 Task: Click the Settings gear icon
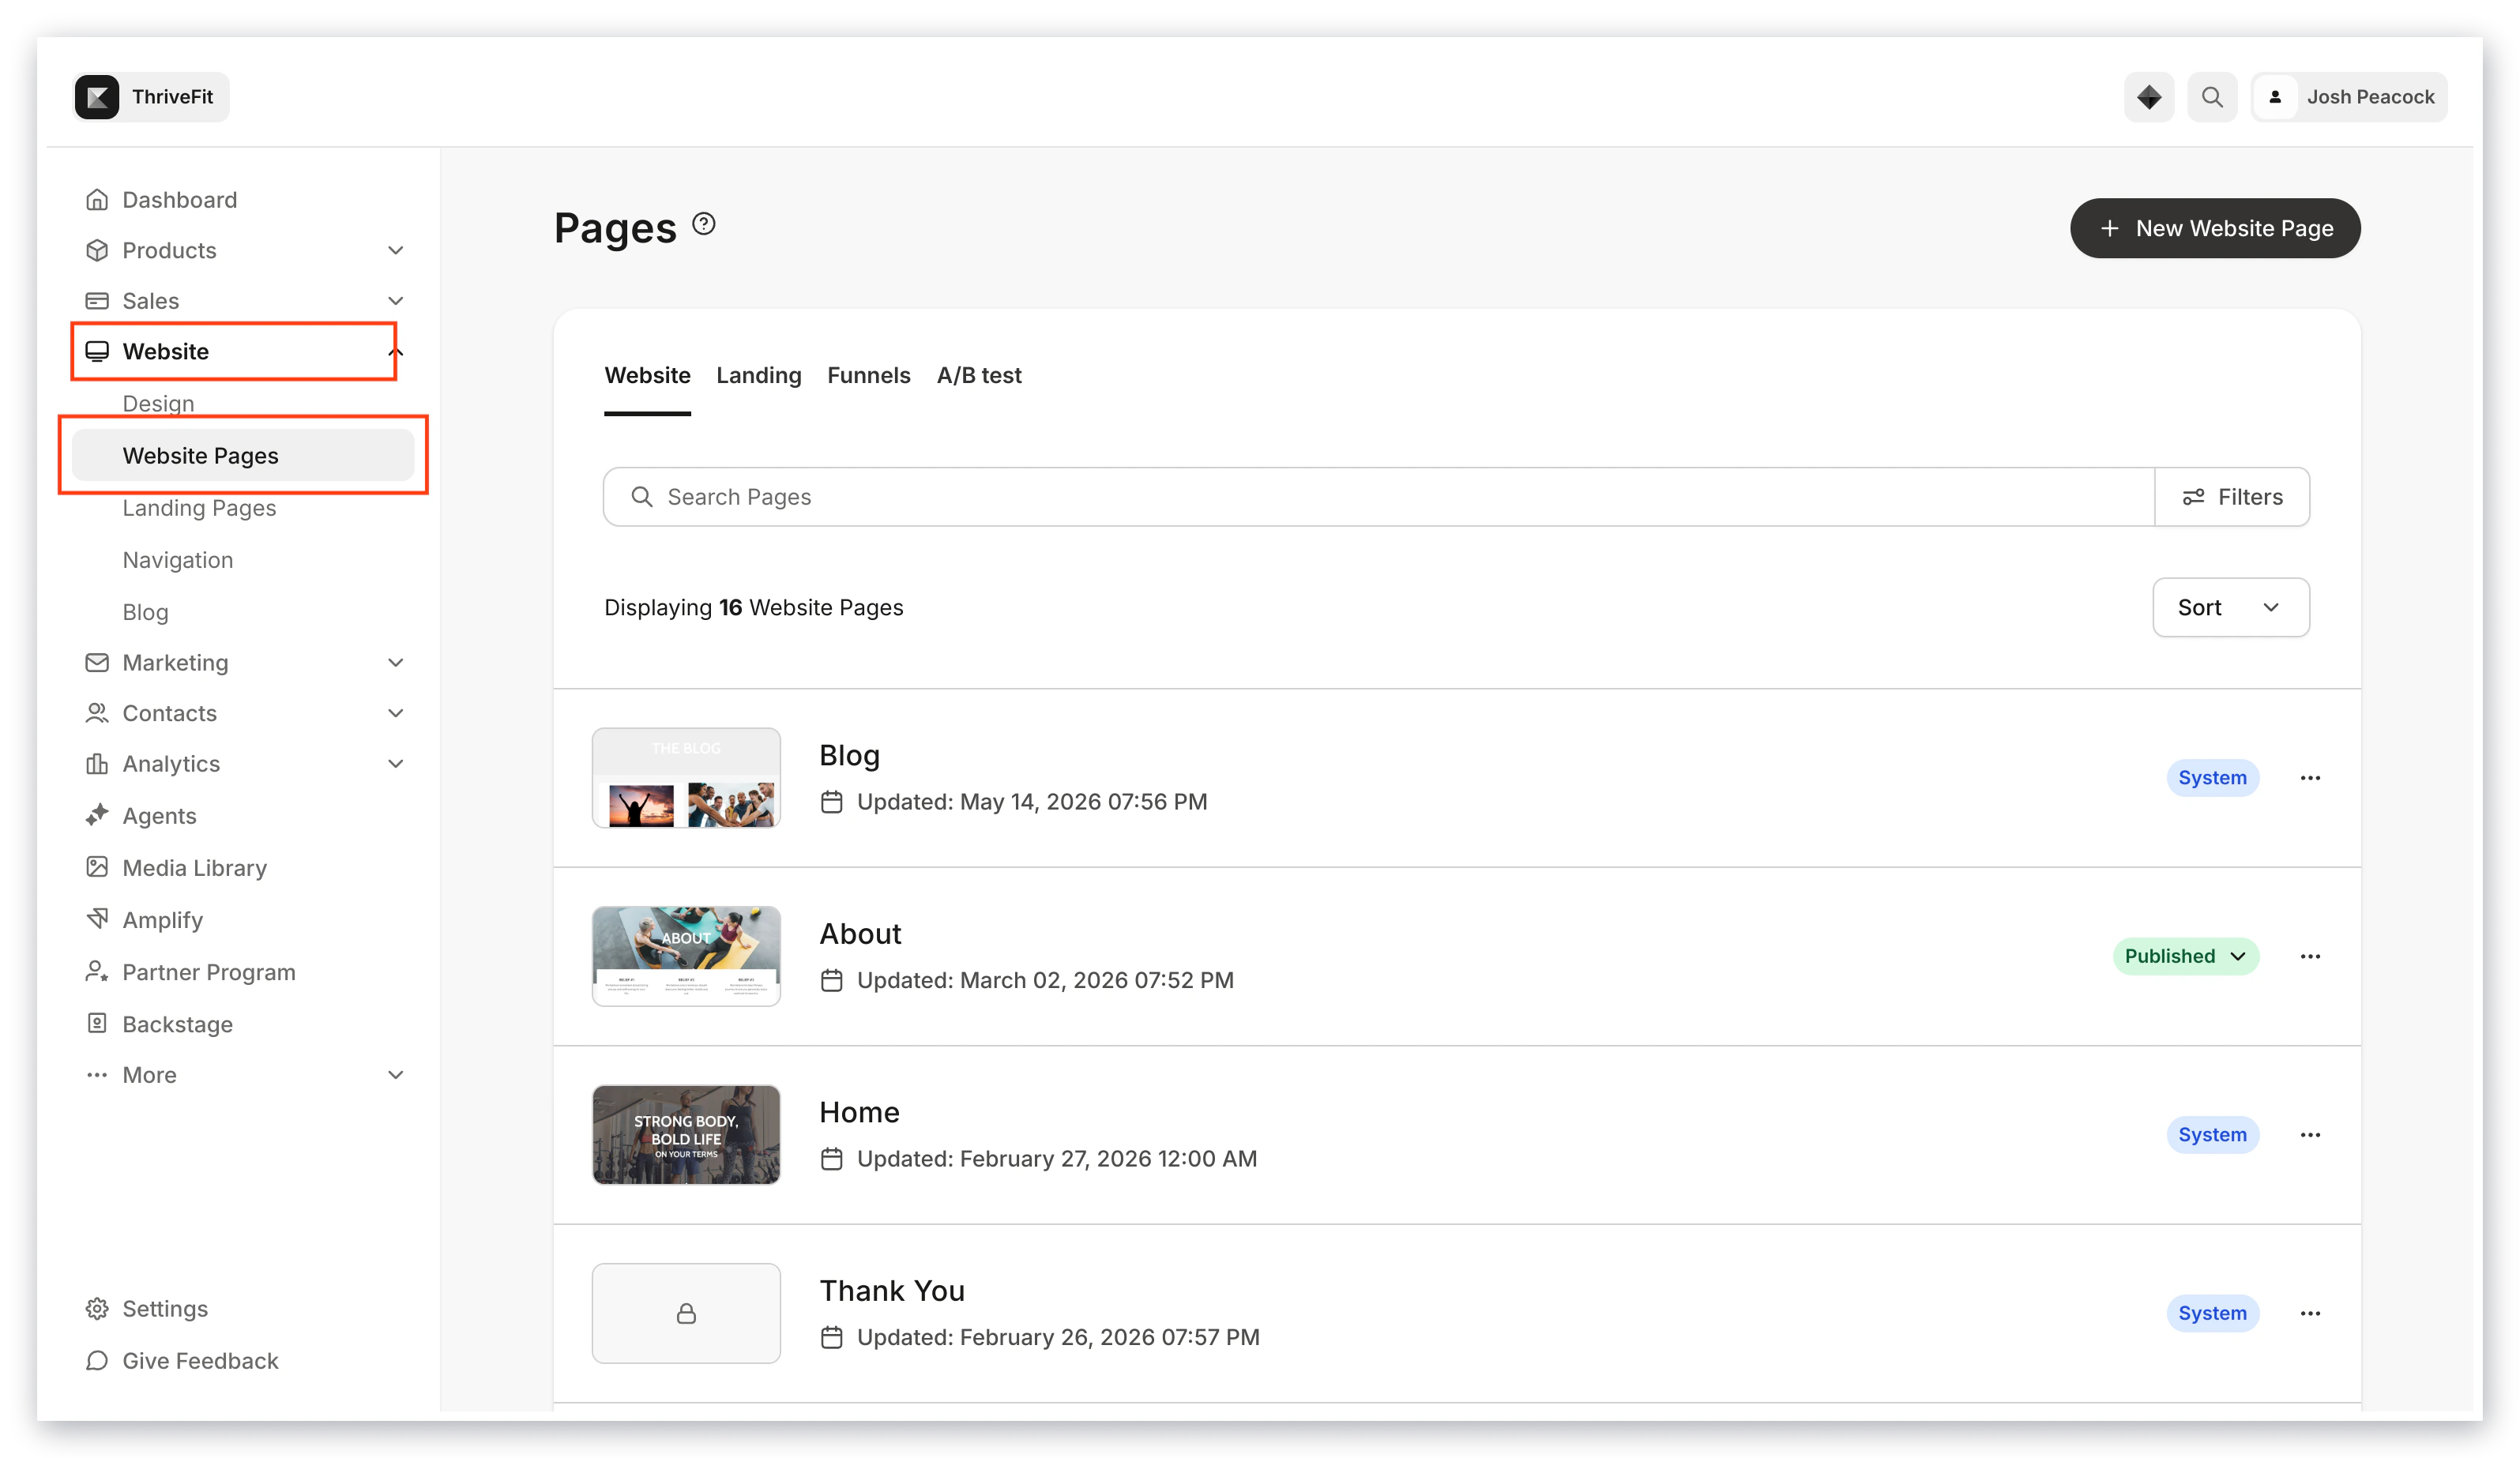pyautogui.click(x=97, y=1309)
